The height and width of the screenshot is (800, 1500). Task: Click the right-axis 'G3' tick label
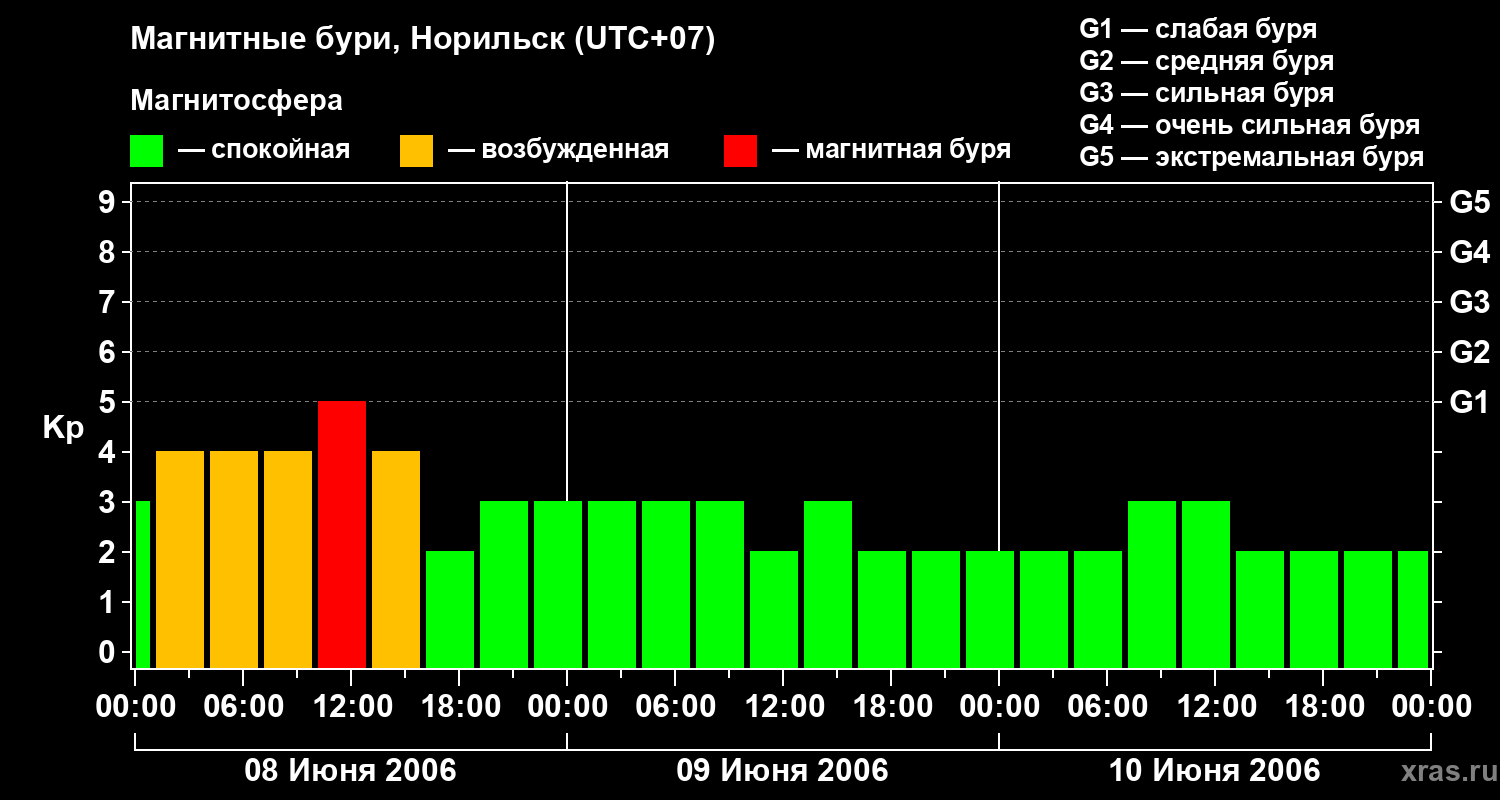[x=1469, y=303]
